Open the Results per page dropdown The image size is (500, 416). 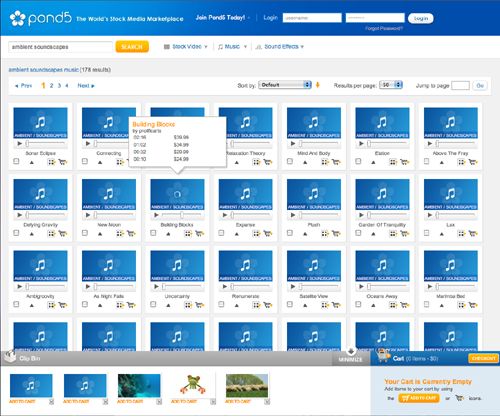(x=391, y=85)
